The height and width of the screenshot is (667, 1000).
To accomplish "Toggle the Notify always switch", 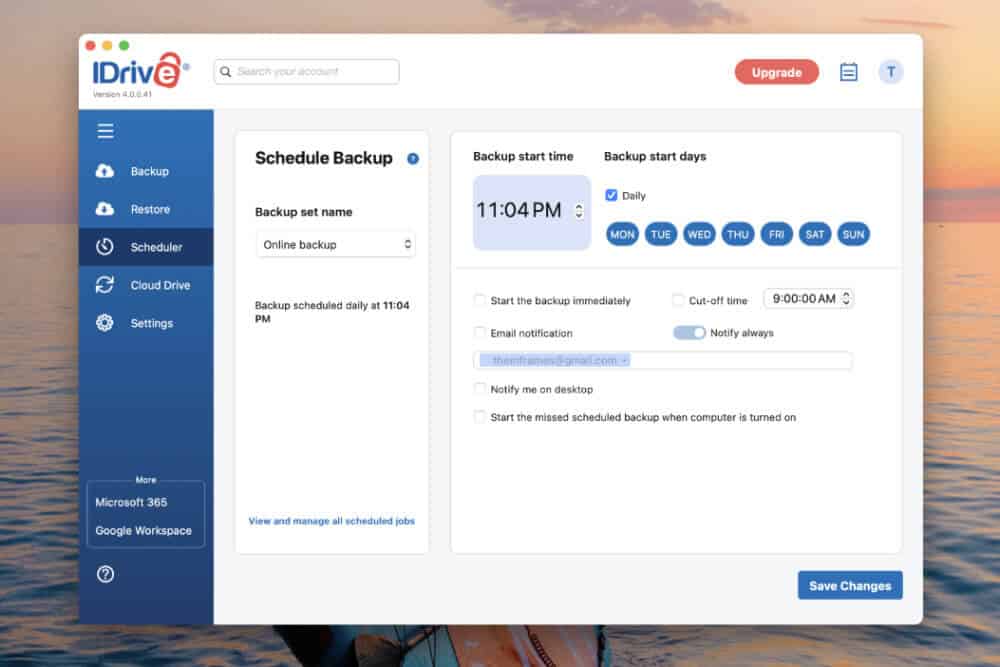I will [689, 333].
